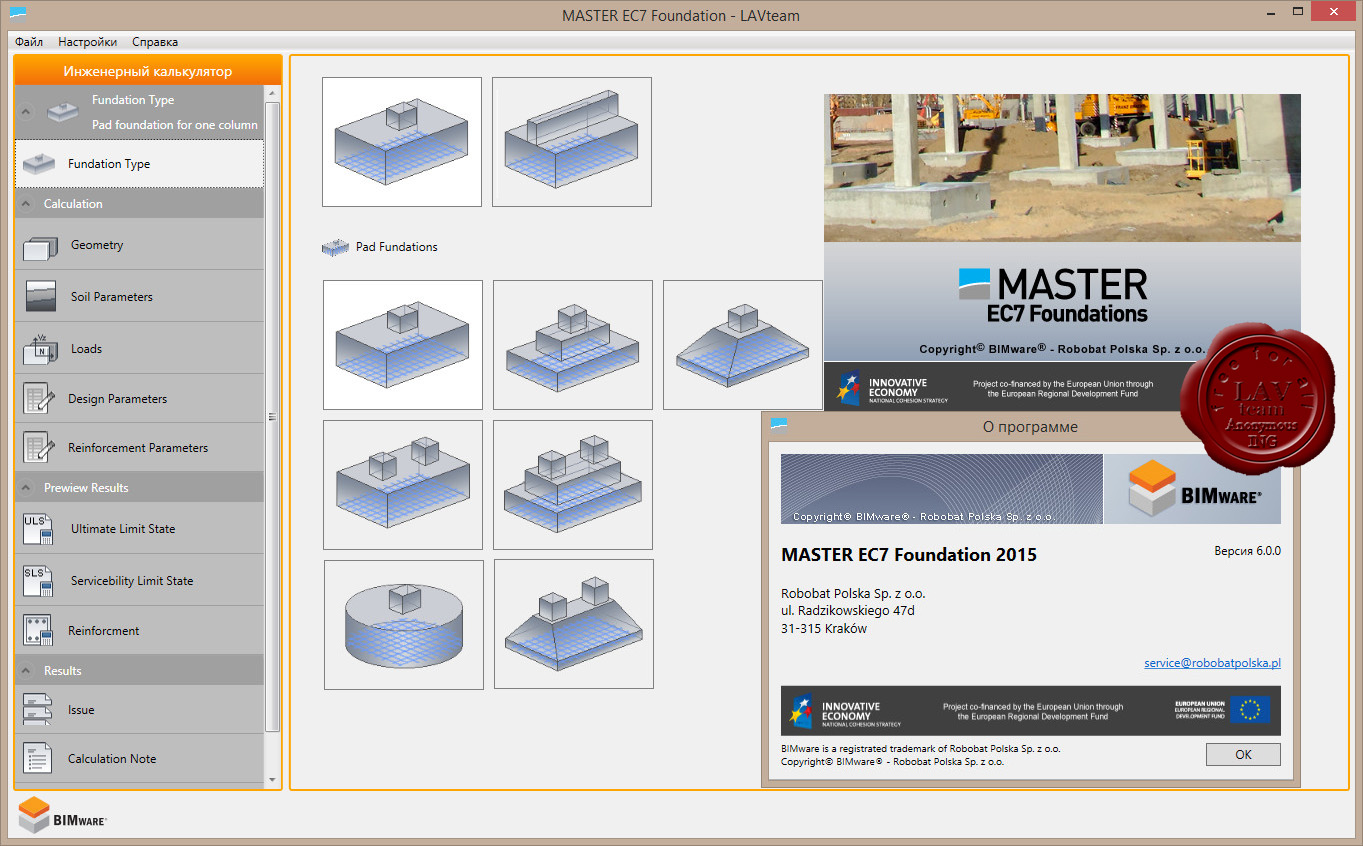This screenshot has height=846, width=1363.
Task: Open the Файл menu
Action: tap(29, 42)
